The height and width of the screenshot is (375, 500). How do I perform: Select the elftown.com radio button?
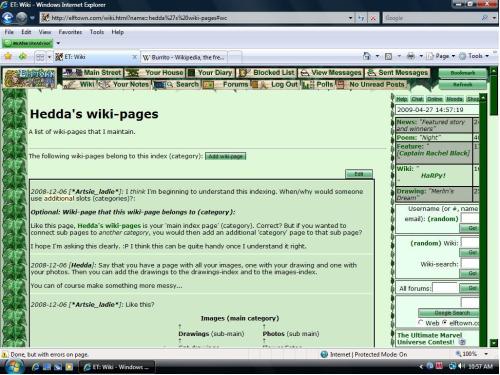pyautogui.click(x=445, y=322)
